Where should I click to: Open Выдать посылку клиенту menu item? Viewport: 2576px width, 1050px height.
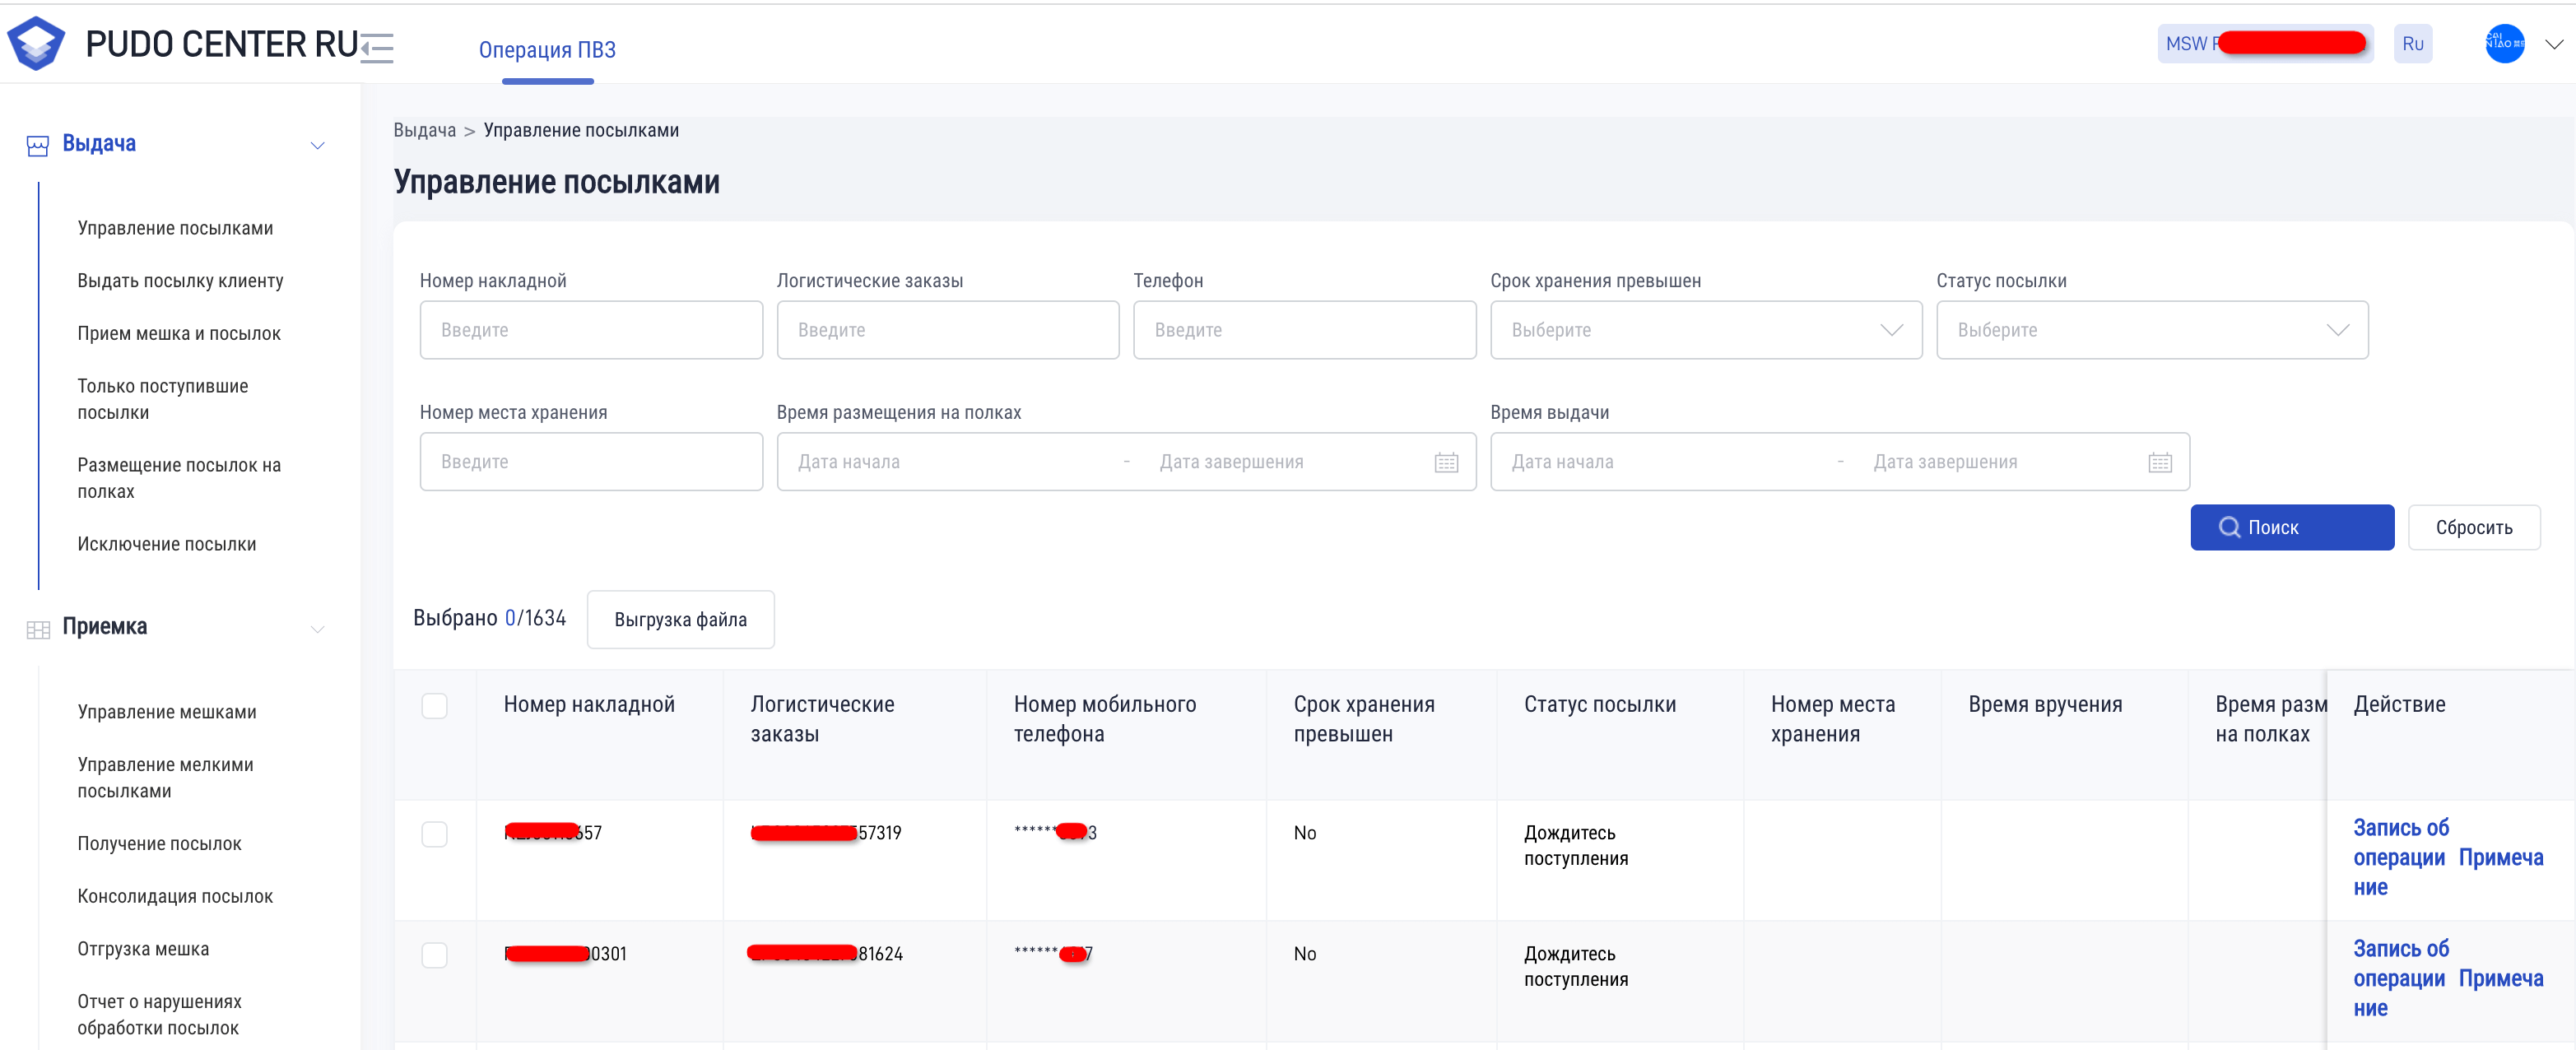tap(180, 281)
